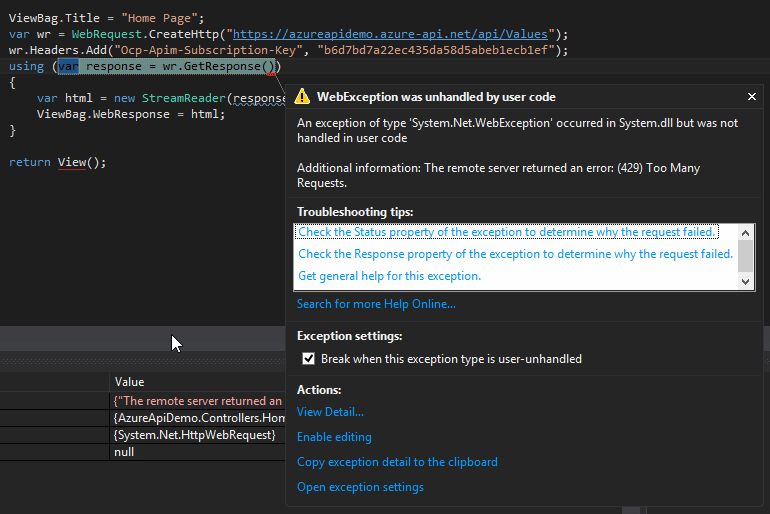
Task: Click the 'Troubleshooting tips:' heading
Action: (355, 212)
